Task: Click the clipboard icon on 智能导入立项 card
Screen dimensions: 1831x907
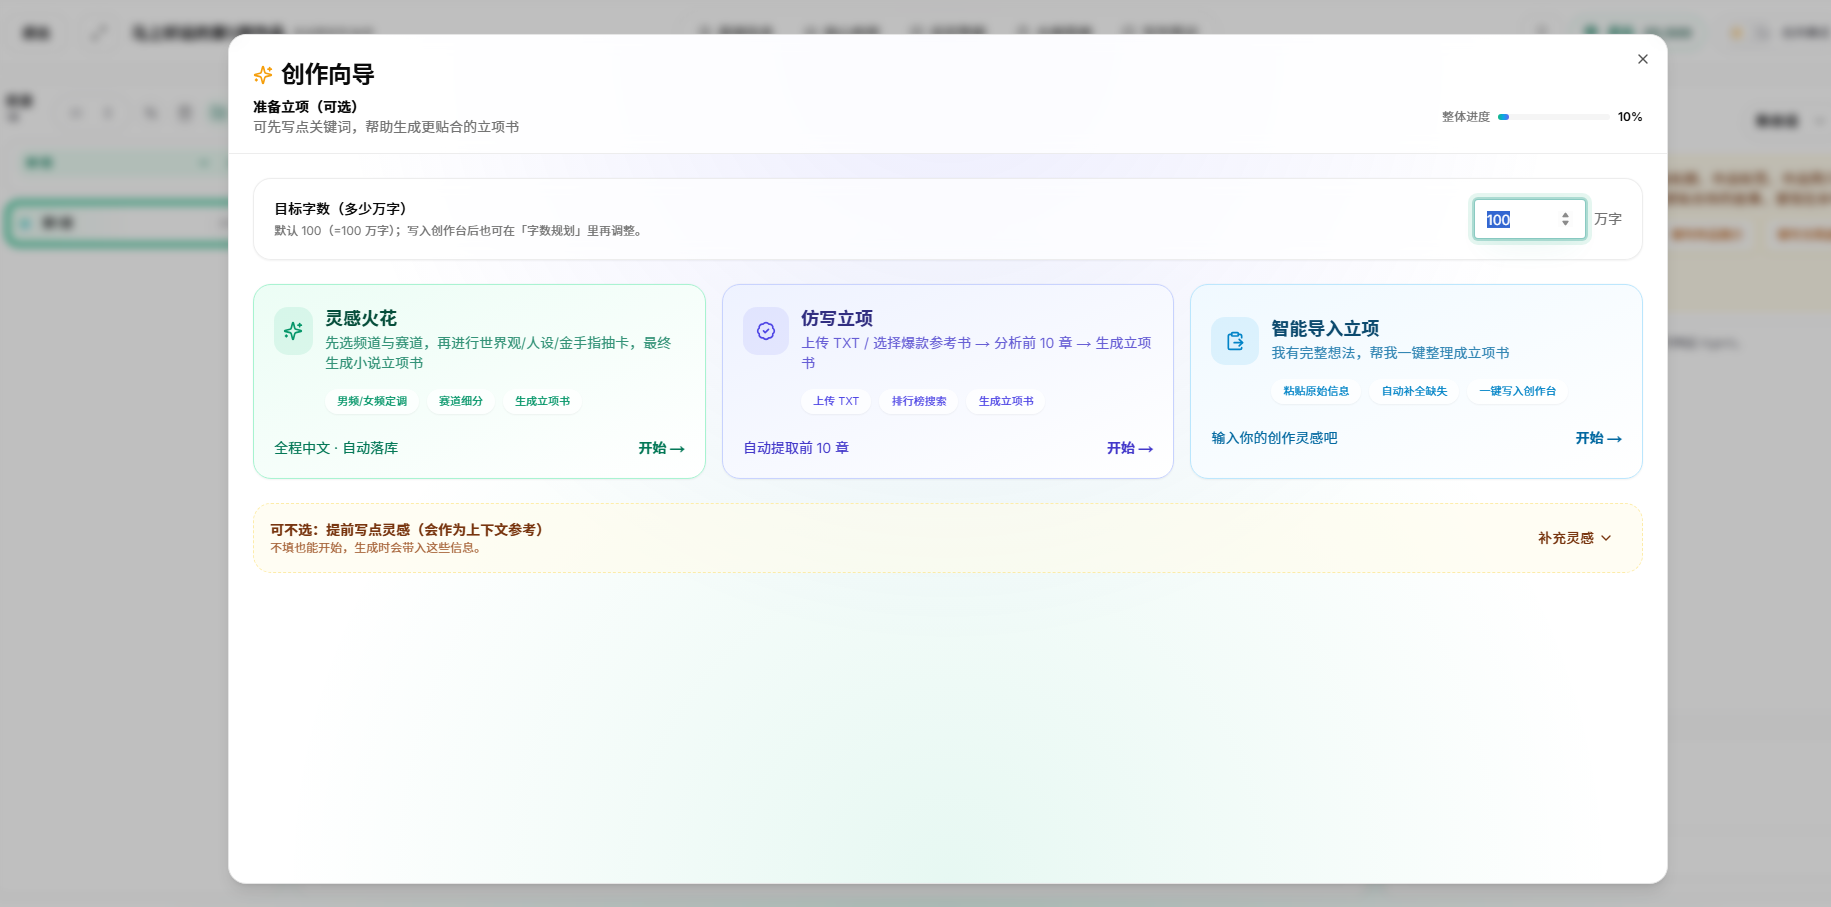Action: 1234,340
